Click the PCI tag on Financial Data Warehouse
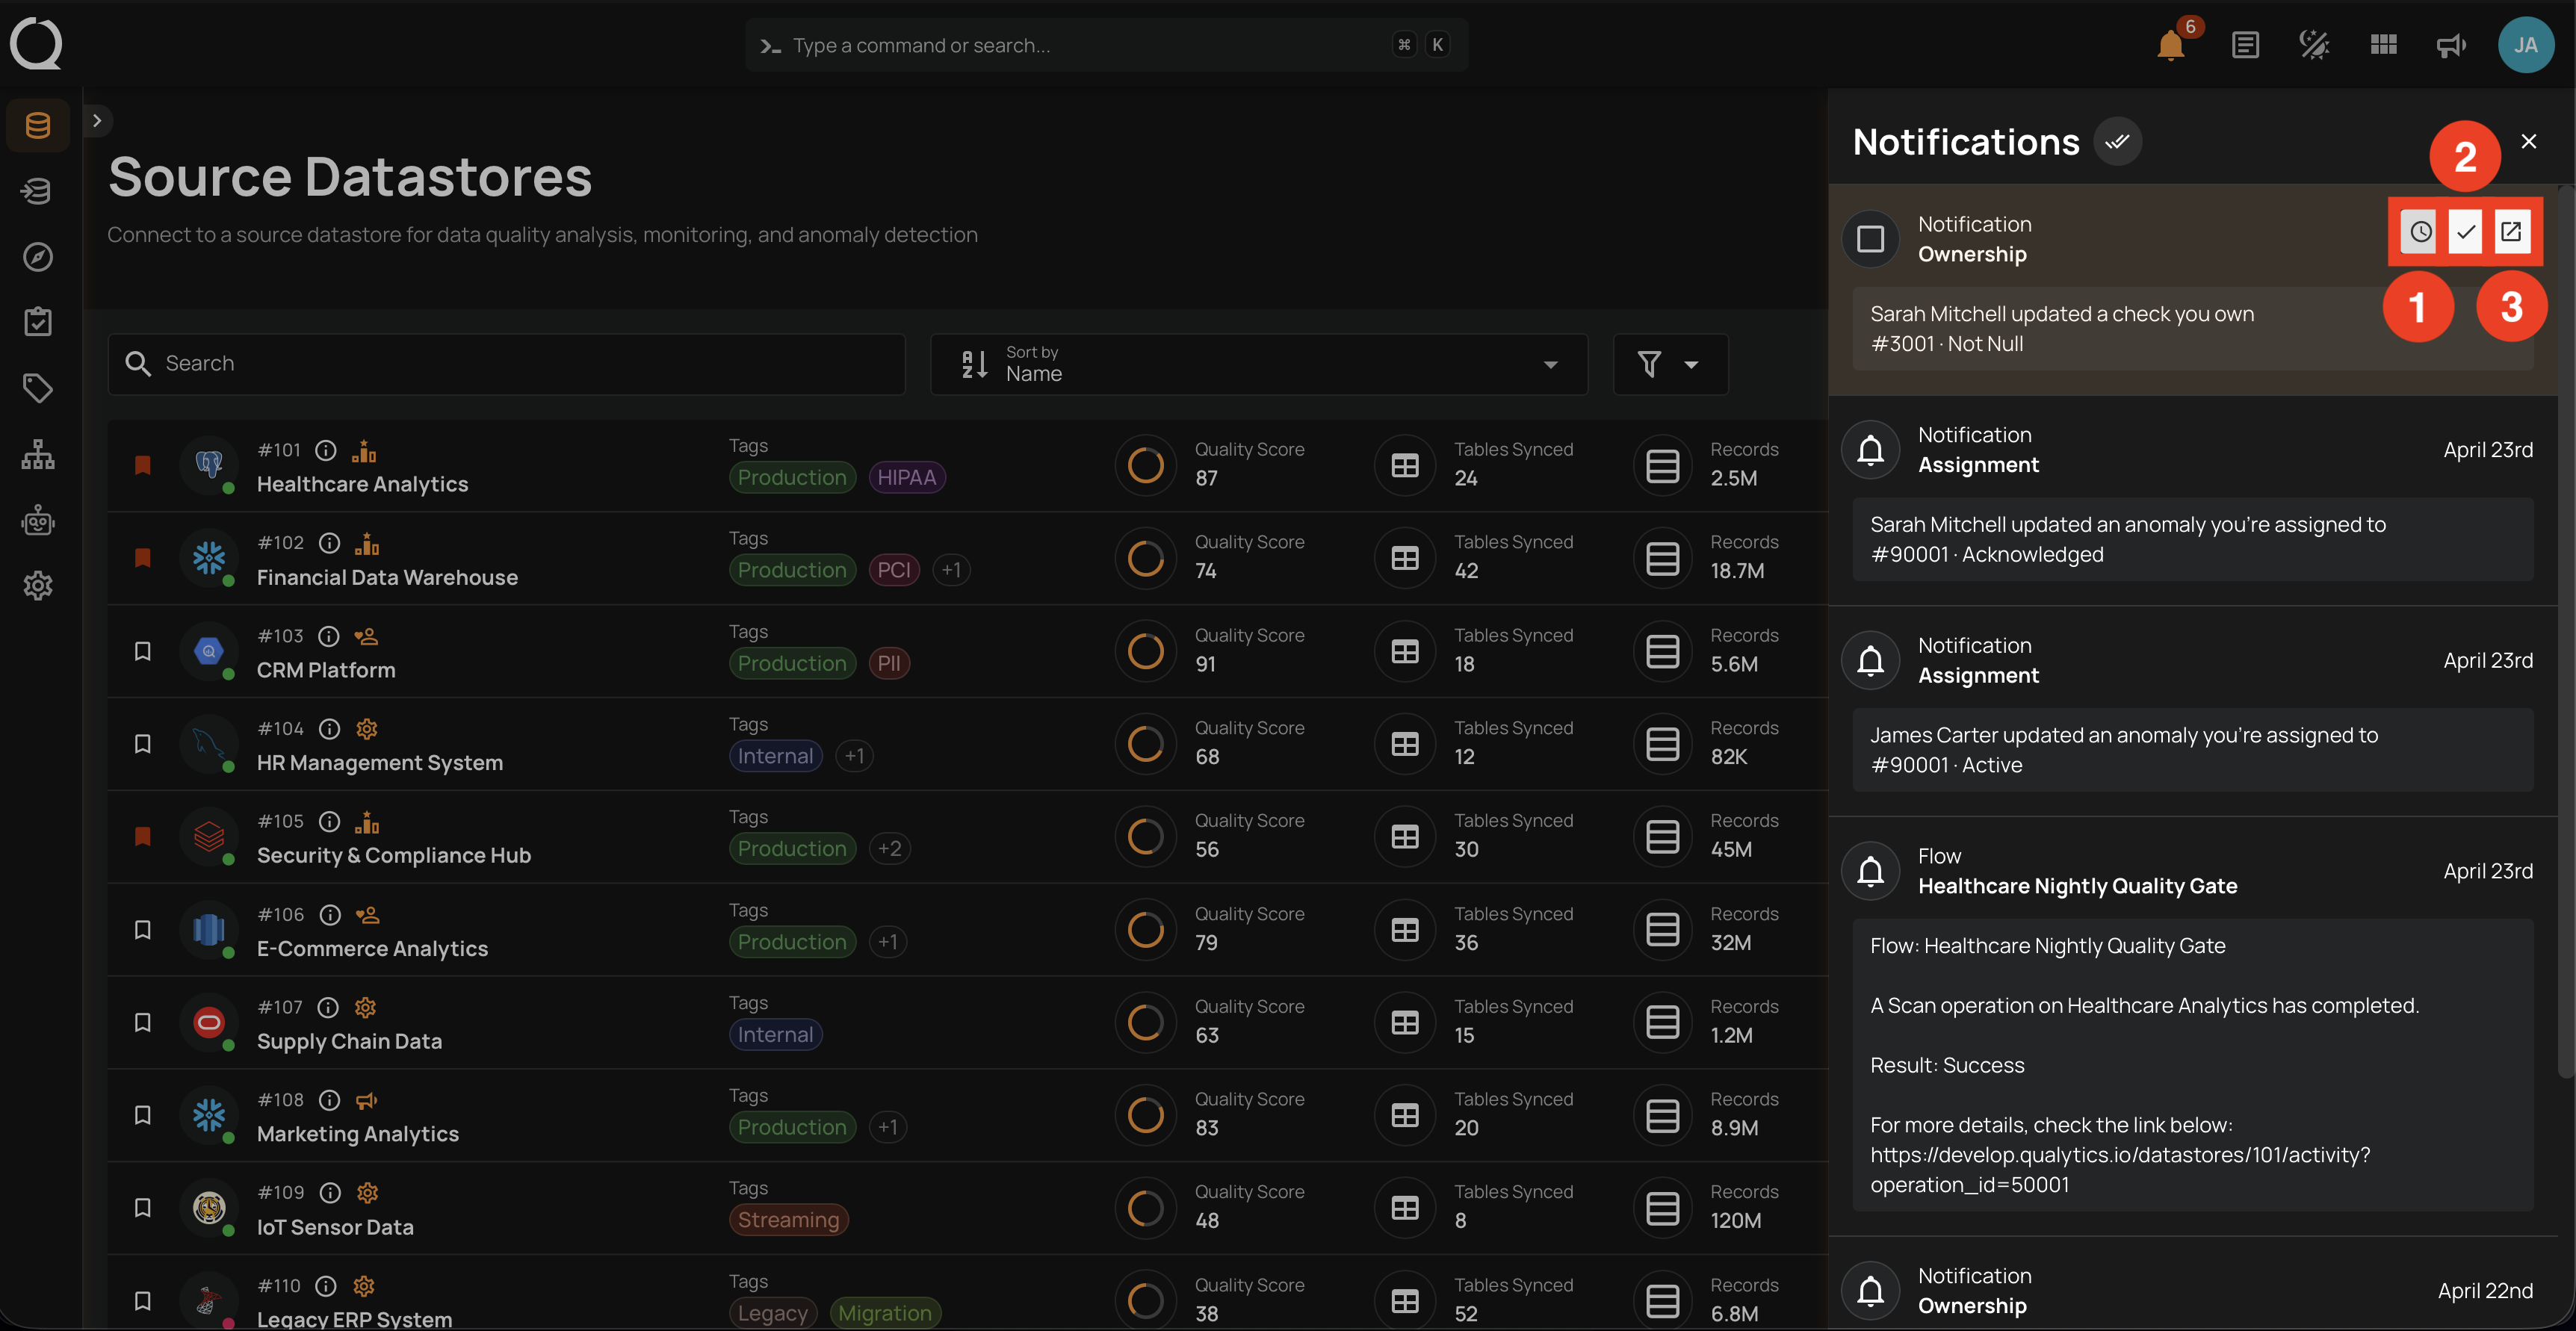2576x1331 pixels. coord(894,570)
